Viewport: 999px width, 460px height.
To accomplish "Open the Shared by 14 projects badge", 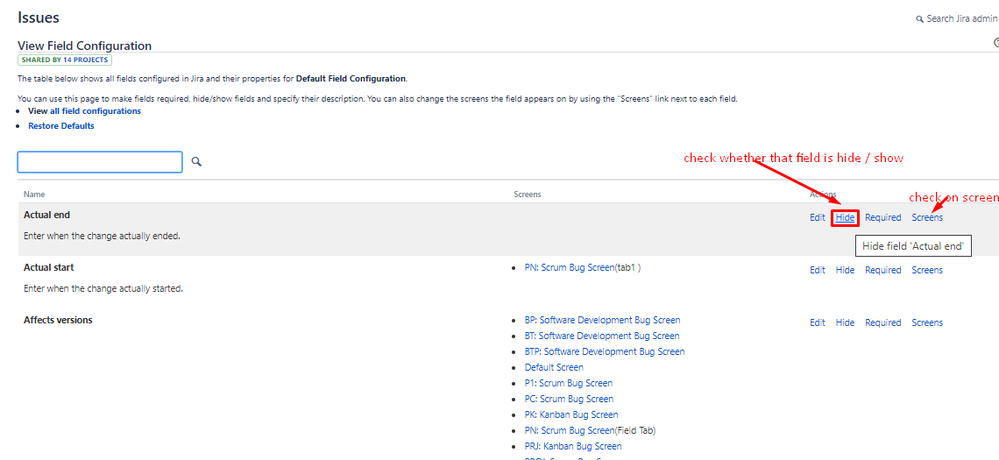I will [64, 60].
